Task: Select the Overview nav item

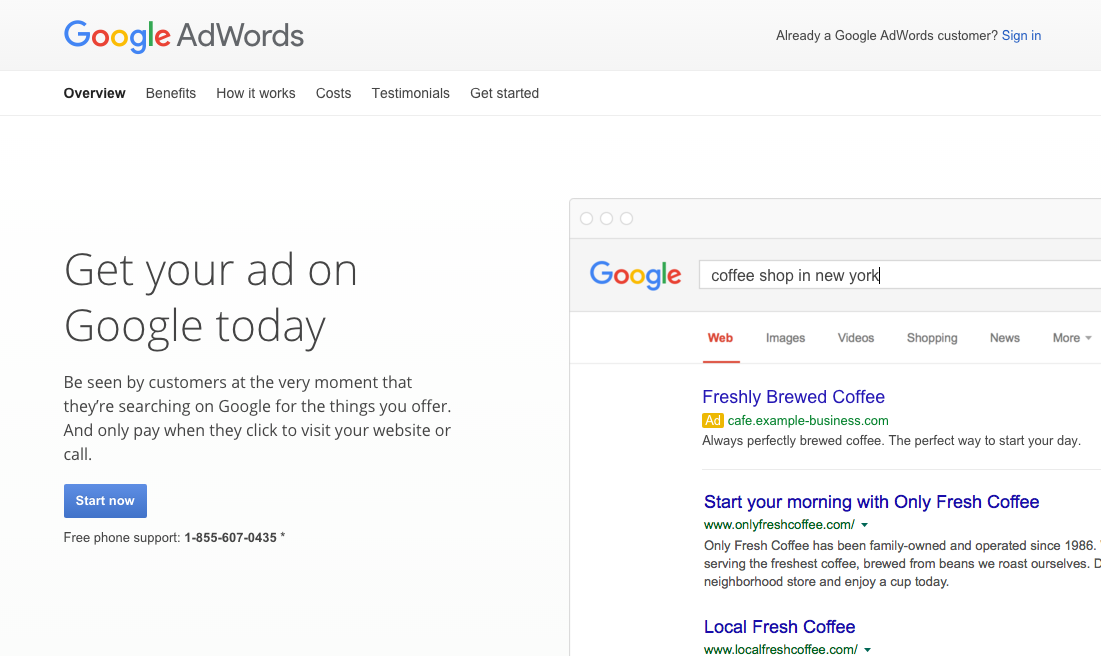Action: click(94, 93)
